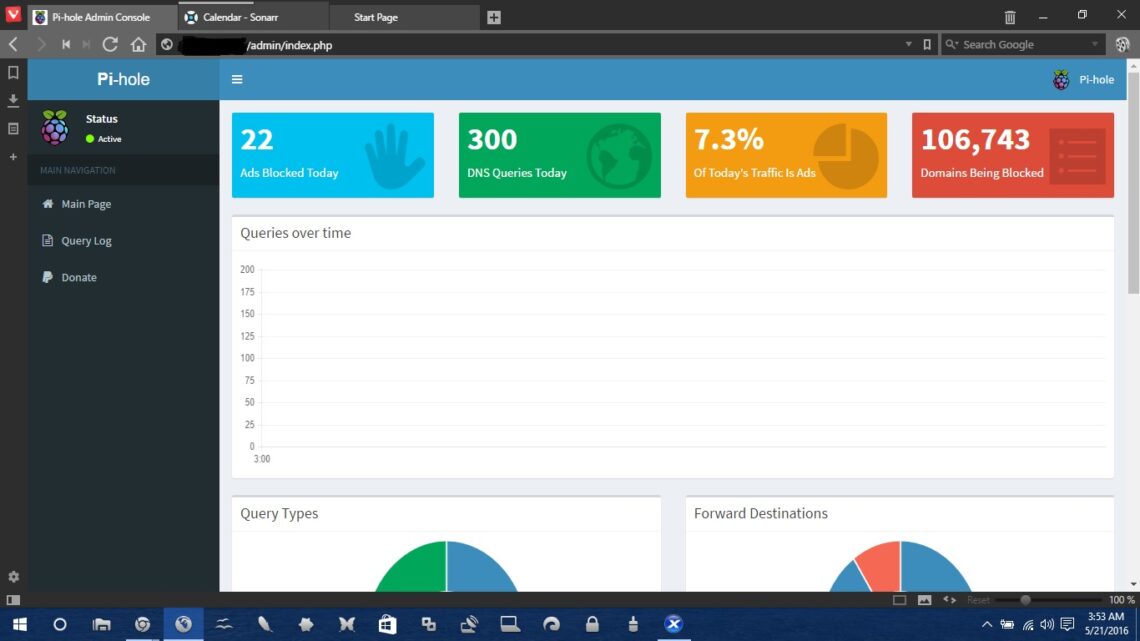Go to the browser home page
Image resolution: width=1140 pixels, height=641 pixels.
coord(138,44)
